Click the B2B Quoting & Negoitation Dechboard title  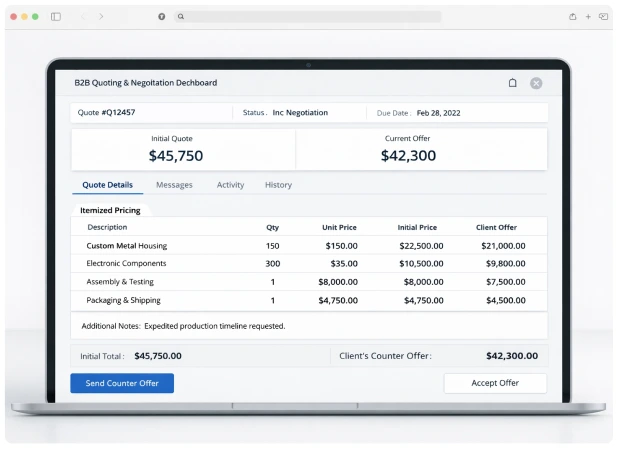[145, 83]
